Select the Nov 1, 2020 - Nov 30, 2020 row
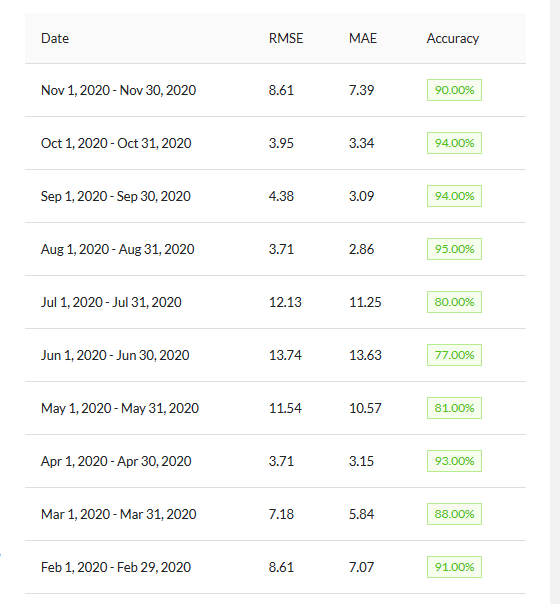Screen dimensions: 560x604 [x=275, y=90]
